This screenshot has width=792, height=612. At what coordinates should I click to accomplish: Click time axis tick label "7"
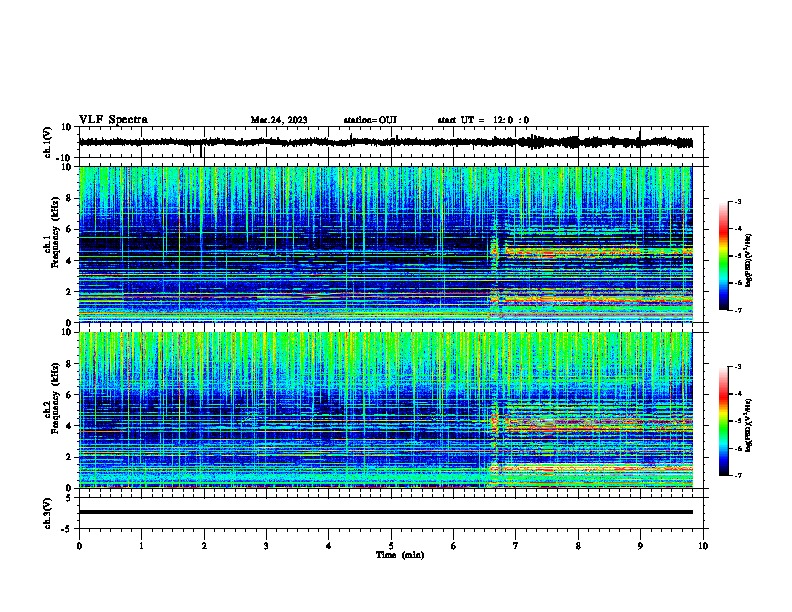pos(516,546)
